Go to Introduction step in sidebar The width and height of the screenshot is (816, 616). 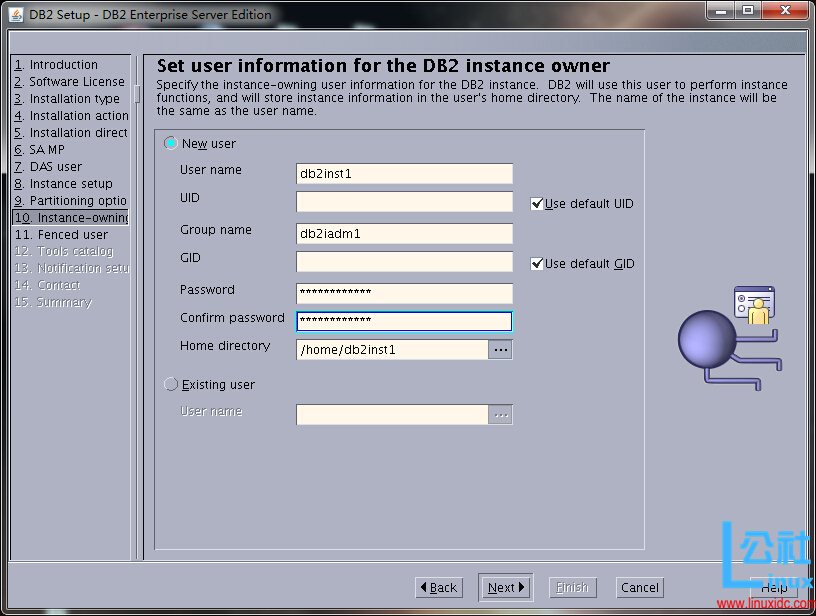[x=63, y=65]
